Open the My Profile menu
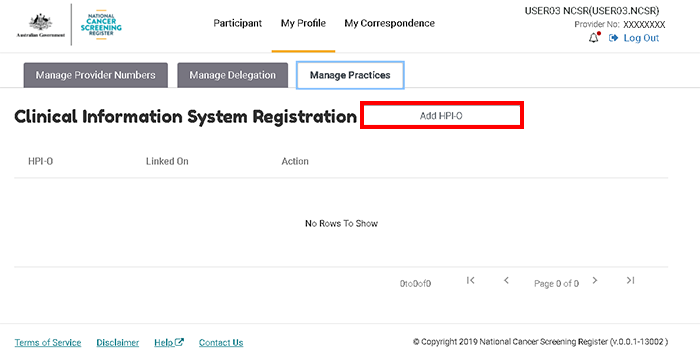The width and height of the screenshot is (700, 364). point(303,23)
